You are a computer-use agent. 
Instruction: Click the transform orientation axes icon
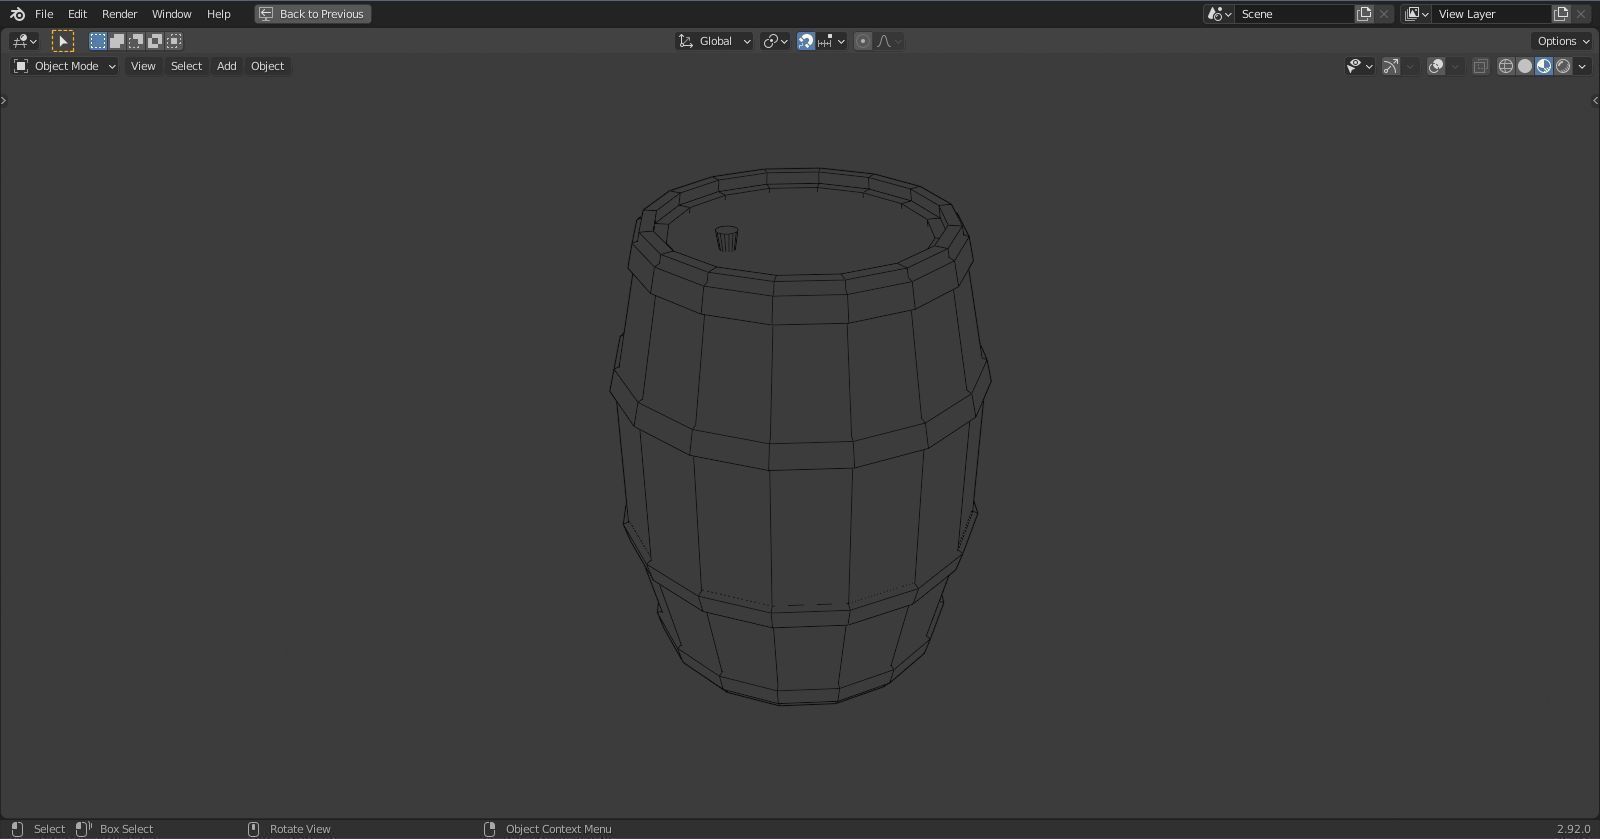point(686,41)
